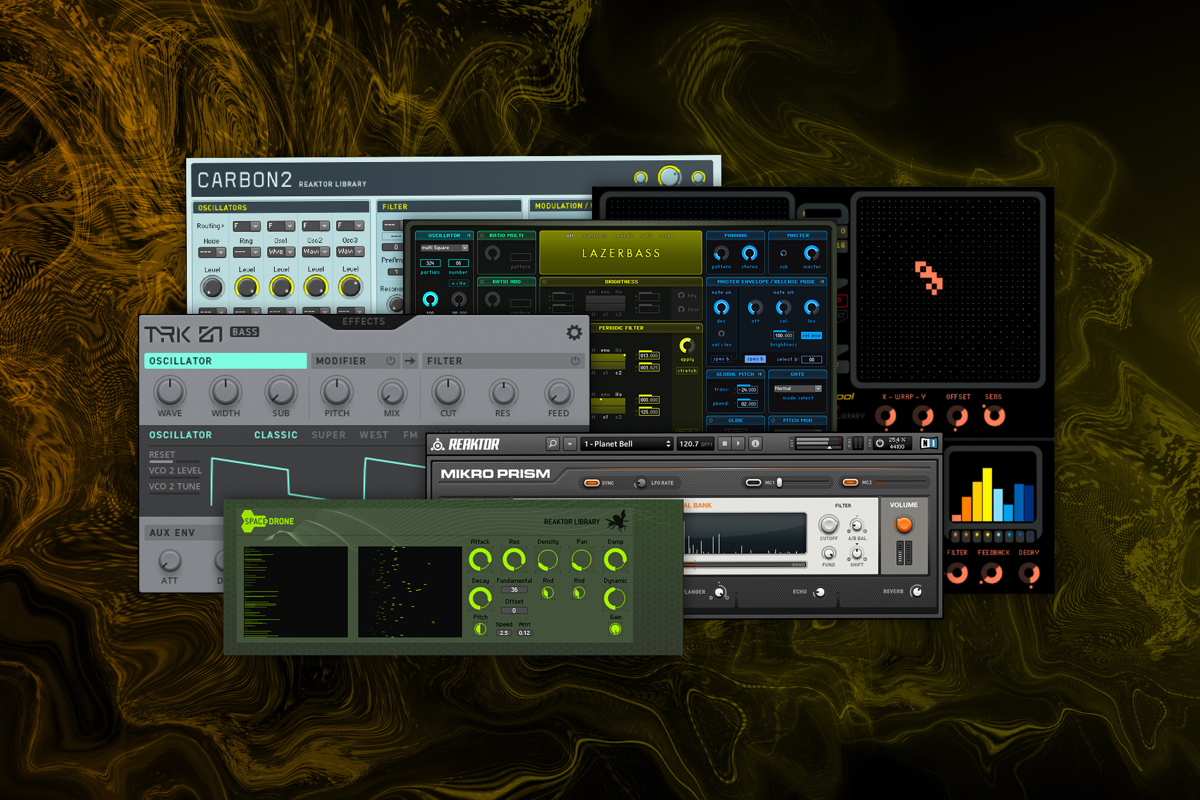Screen dimensions: 1200x800
Task: Click the TRK-01 WAVE knob
Action: 170,391
